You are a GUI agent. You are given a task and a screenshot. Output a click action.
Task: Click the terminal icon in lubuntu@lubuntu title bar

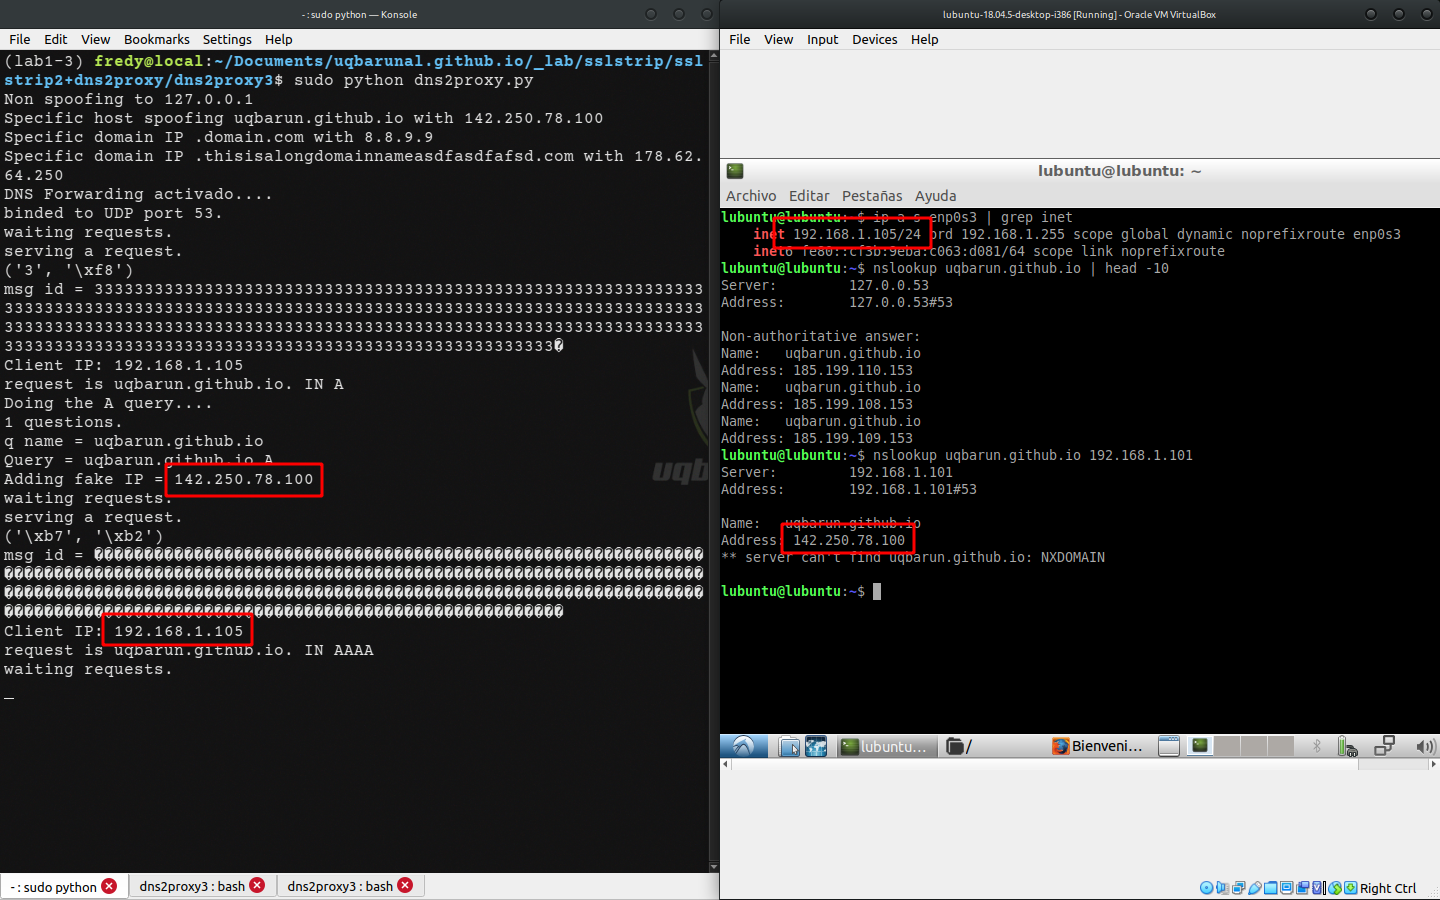(735, 171)
